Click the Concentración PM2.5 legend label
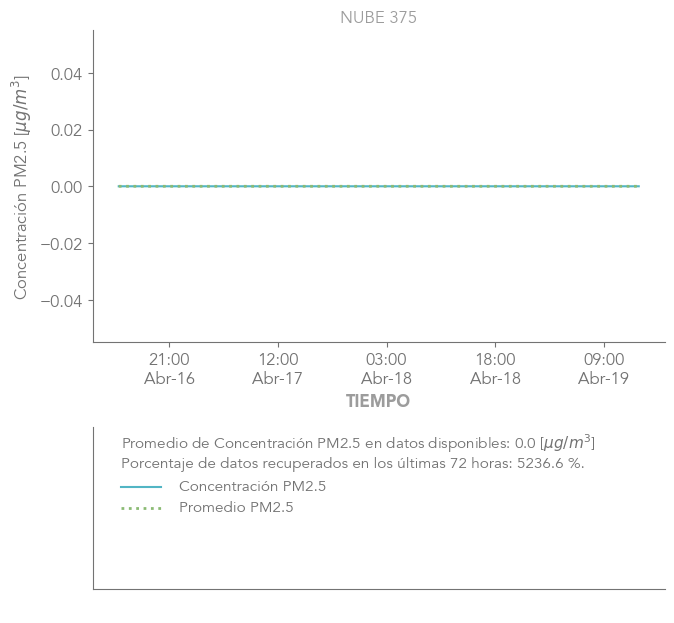 [252, 487]
